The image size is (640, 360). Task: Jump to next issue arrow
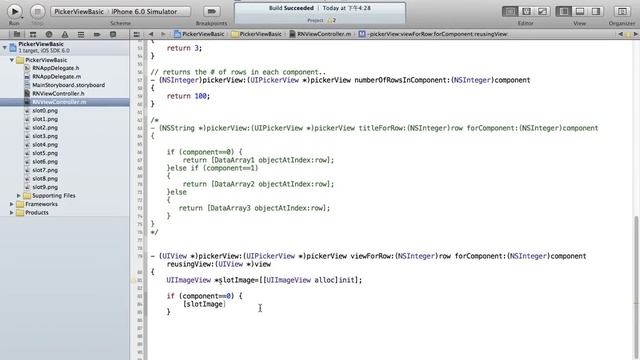click(635, 34)
